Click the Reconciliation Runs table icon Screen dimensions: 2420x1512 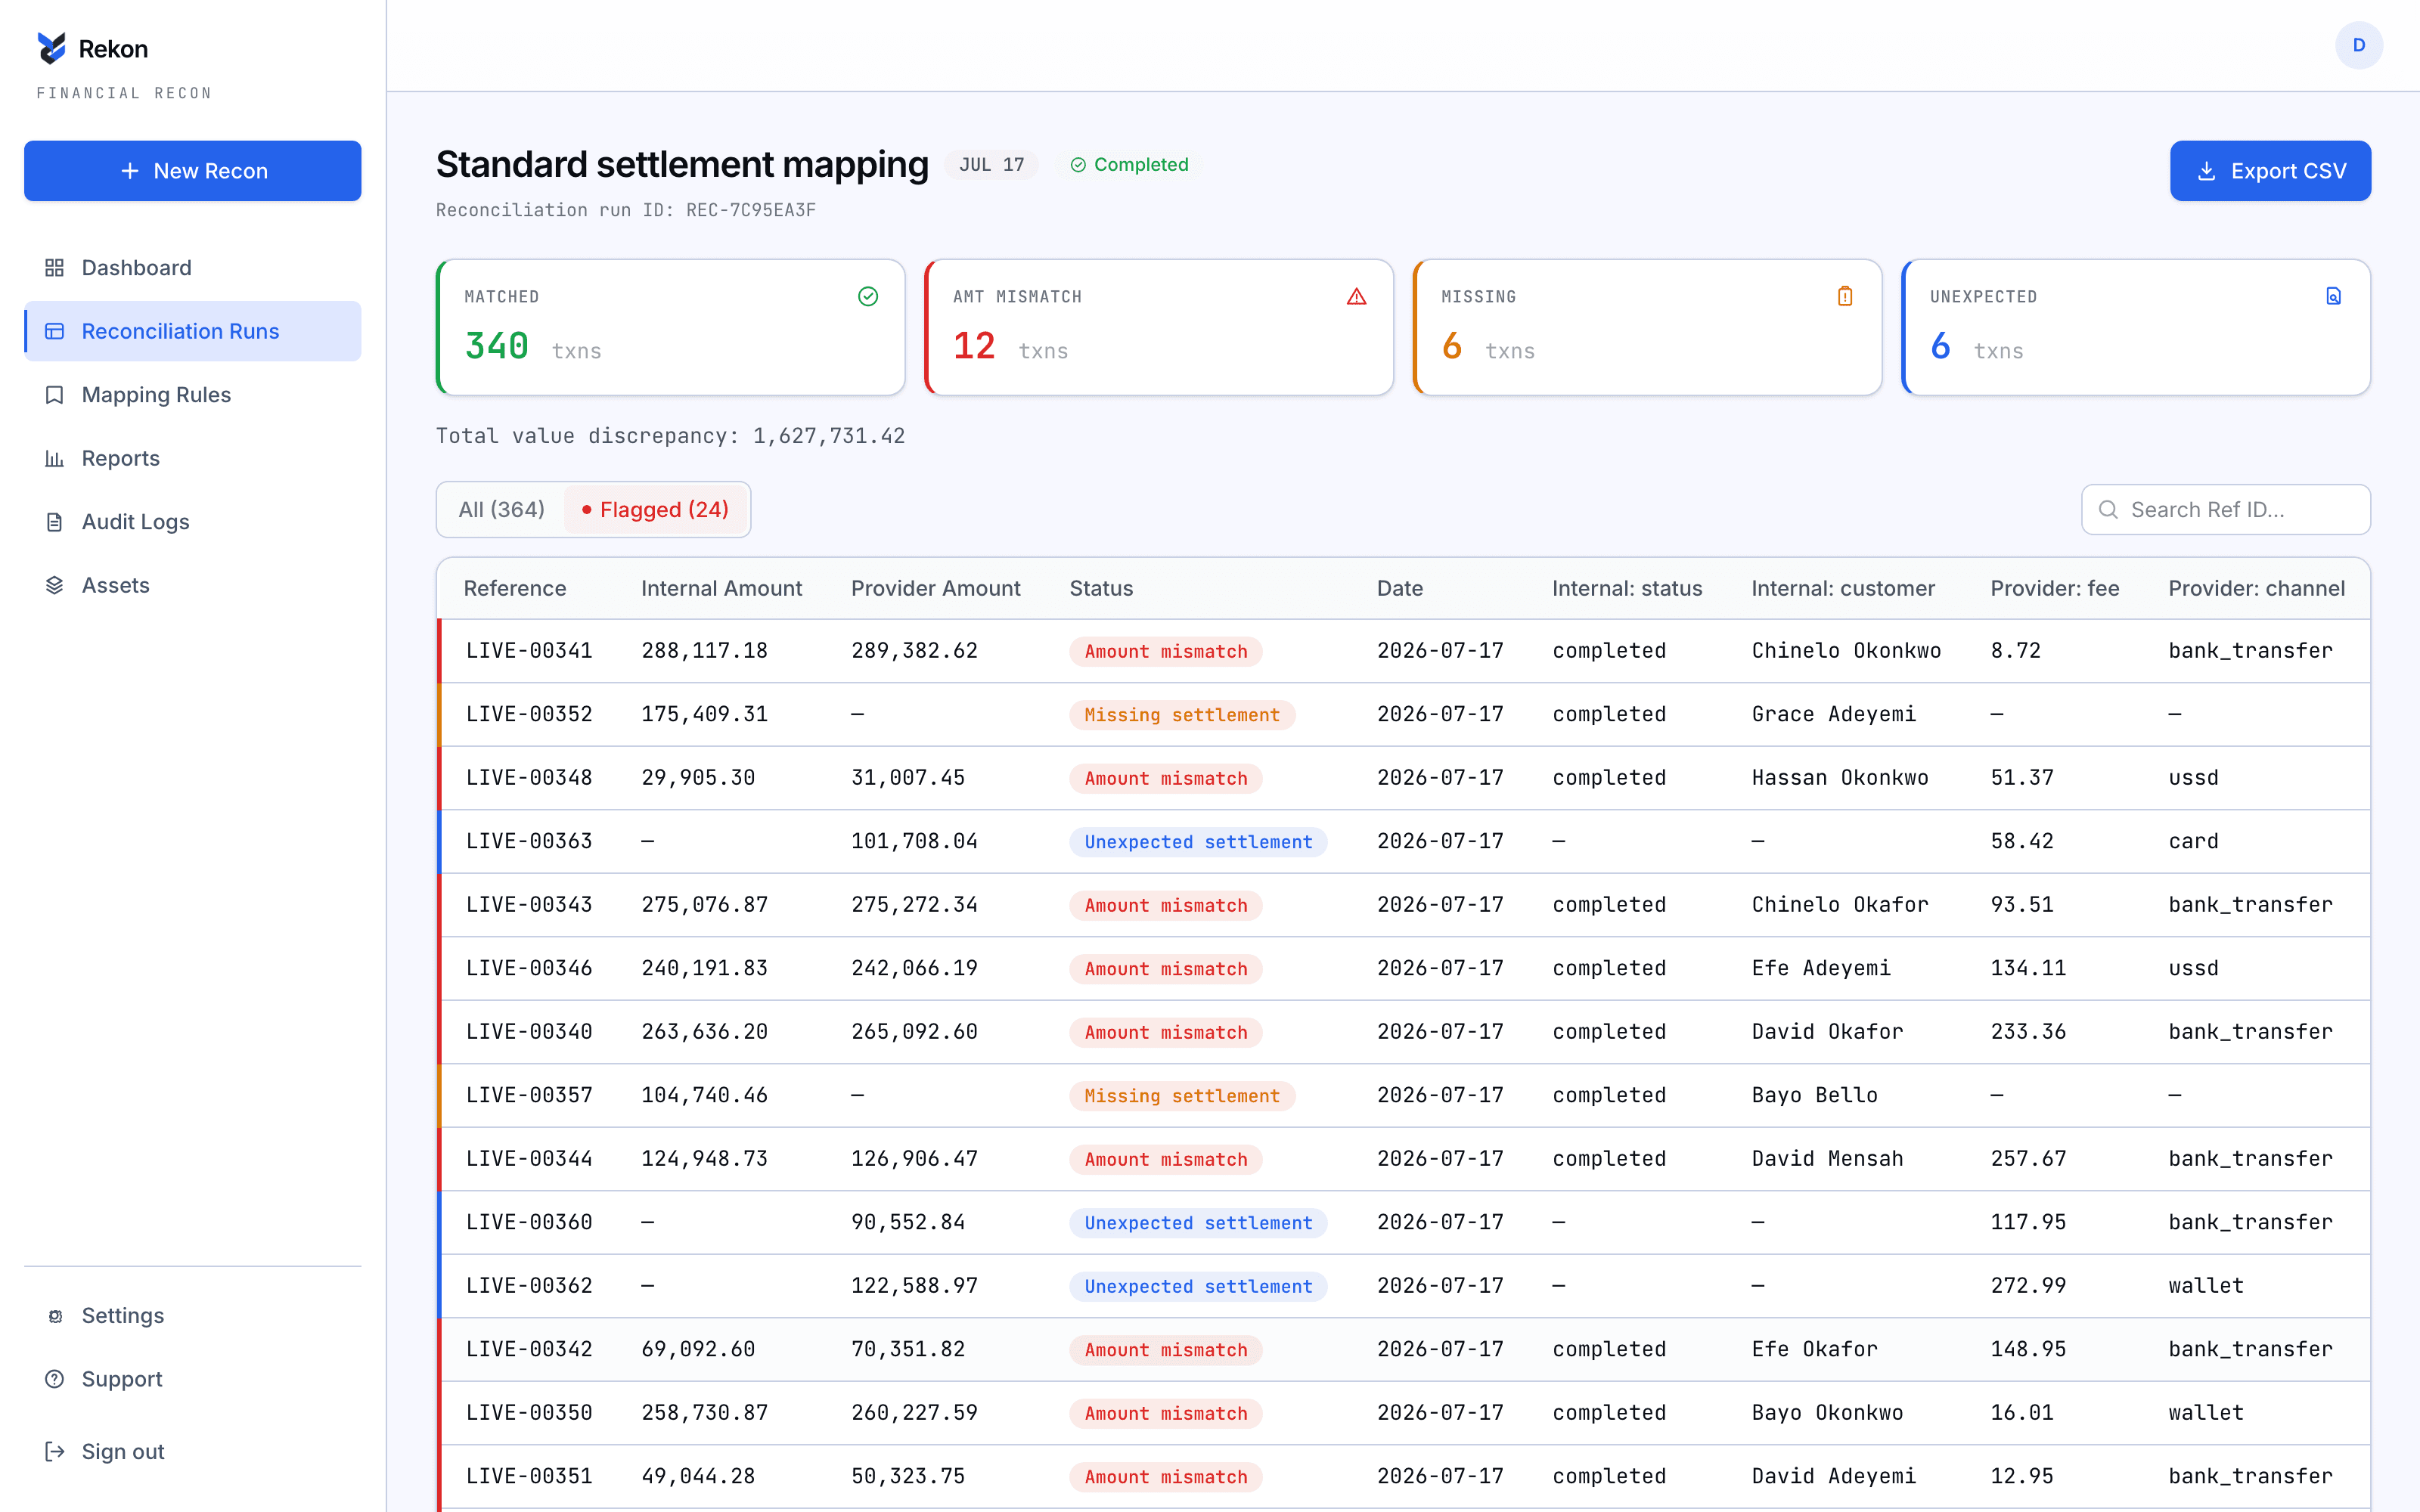[x=55, y=331]
